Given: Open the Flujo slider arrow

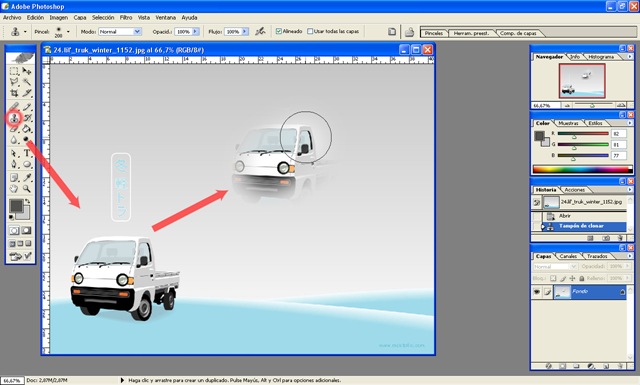Looking at the screenshot, I should coord(245,31).
